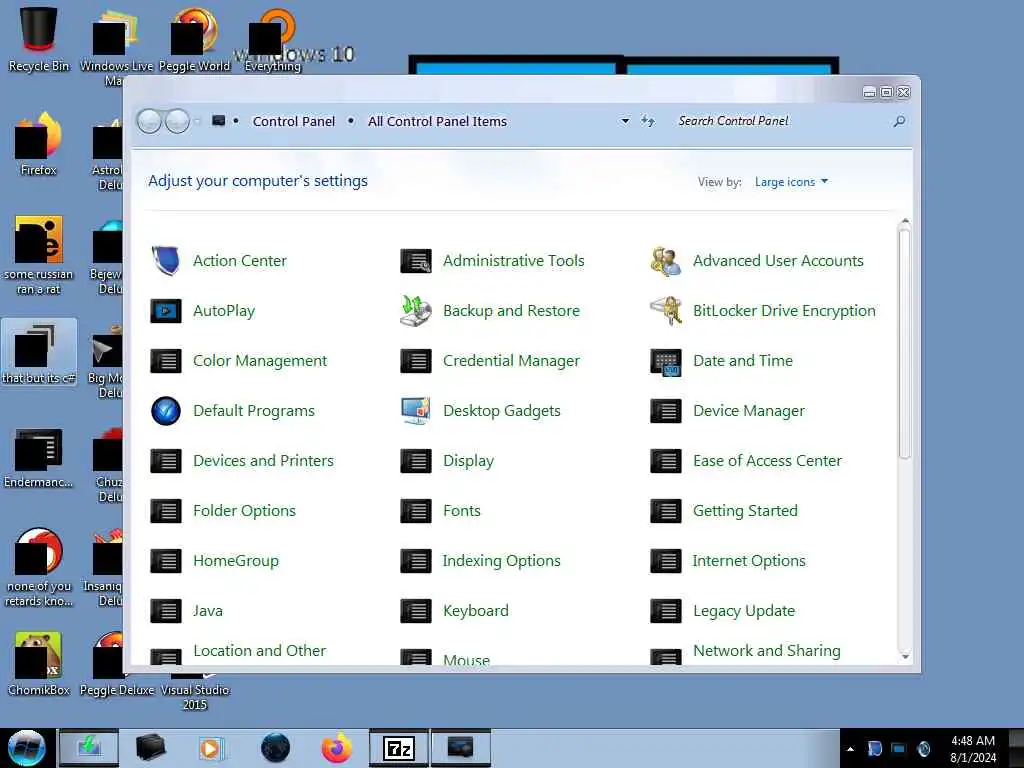Click Advanced User Accounts people icon

(x=666, y=261)
